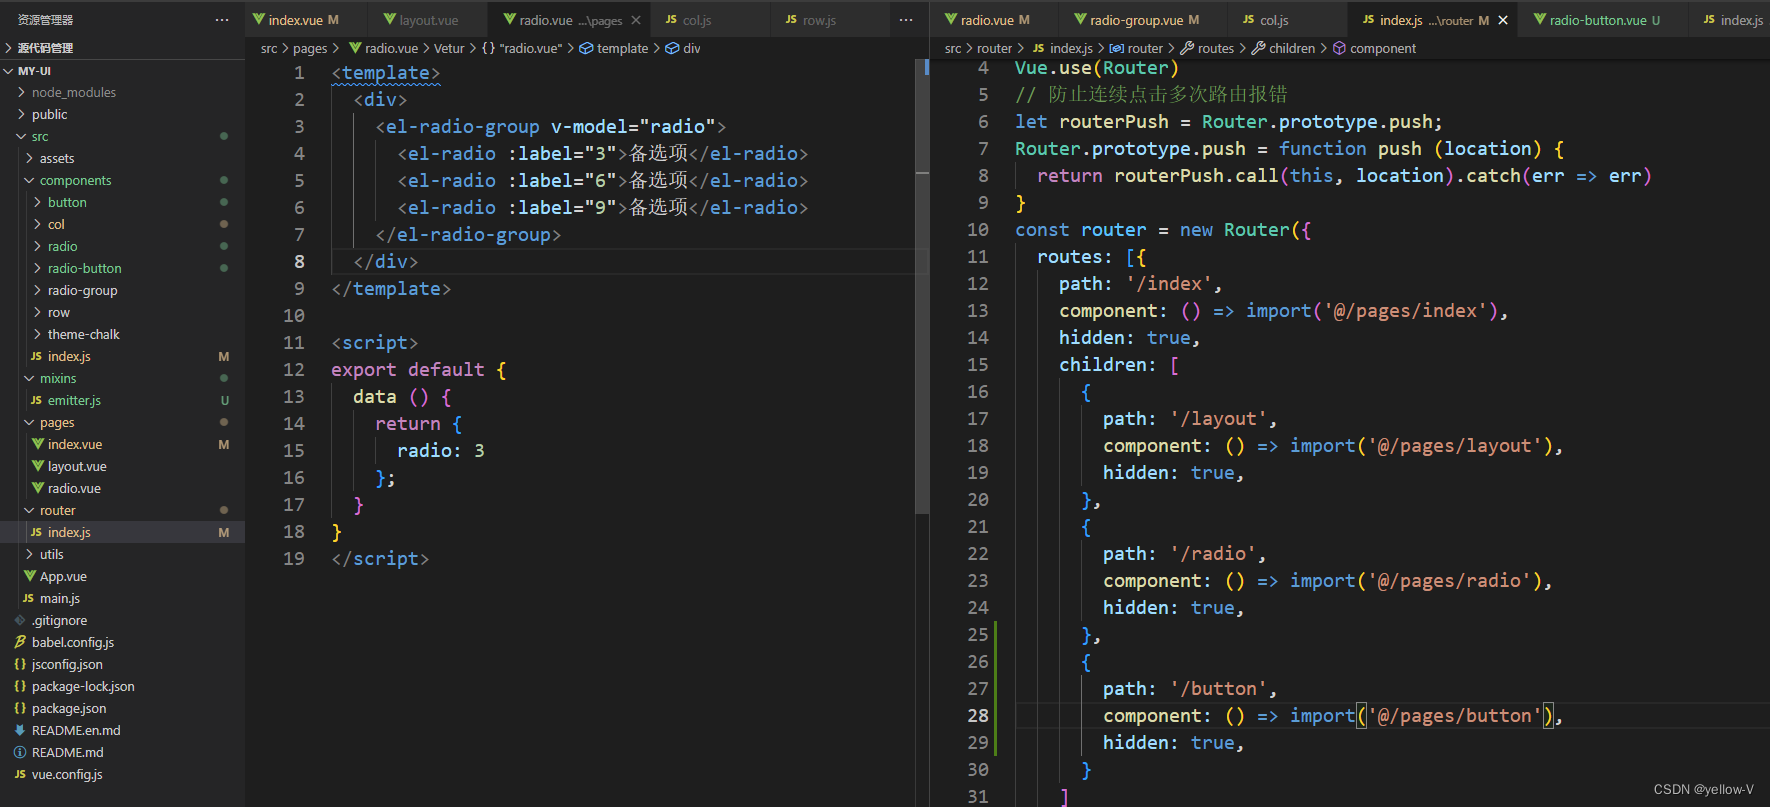The height and width of the screenshot is (807, 1770).
Task: Switch to right editor radio.vue tab
Action: (995, 20)
